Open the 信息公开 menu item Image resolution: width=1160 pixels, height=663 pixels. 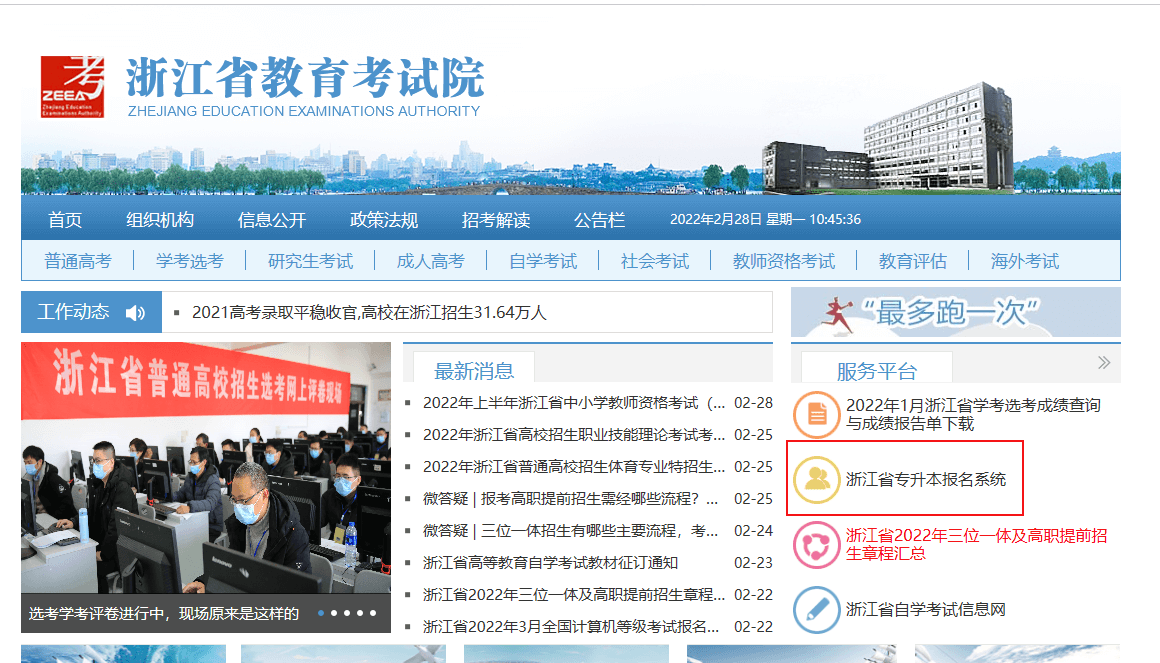pyautogui.click(x=272, y=220)
